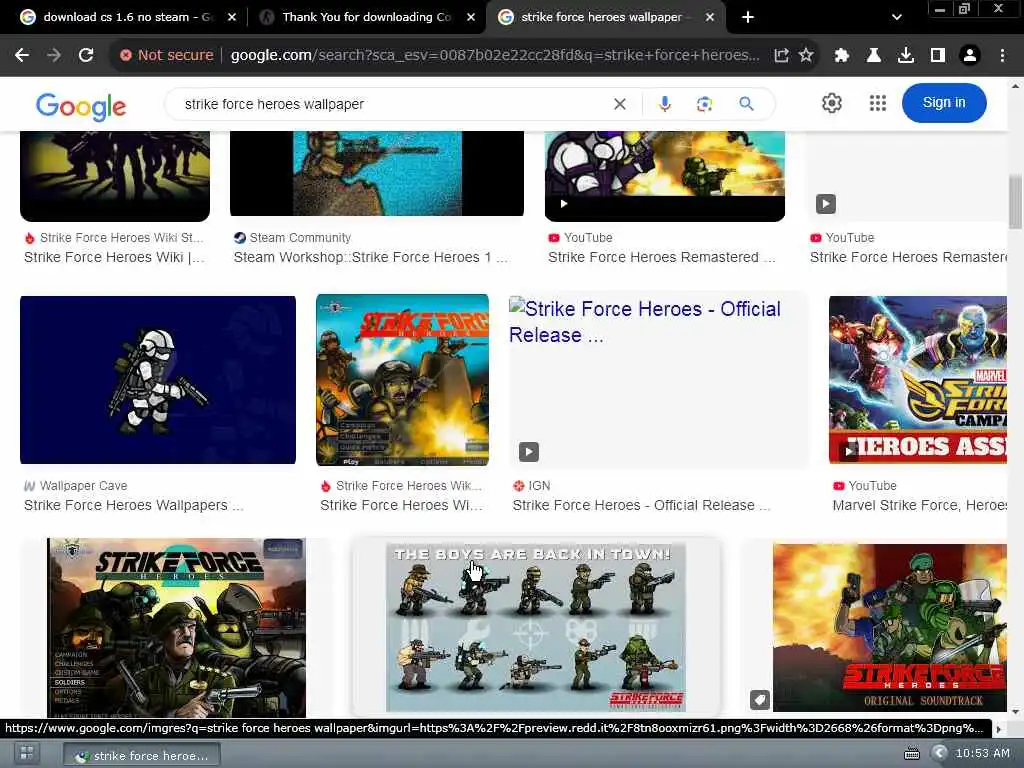This screenshot has width=1024, height=768.
Task: Toggle the side panel icon
Action: click(x=938, y=56)
